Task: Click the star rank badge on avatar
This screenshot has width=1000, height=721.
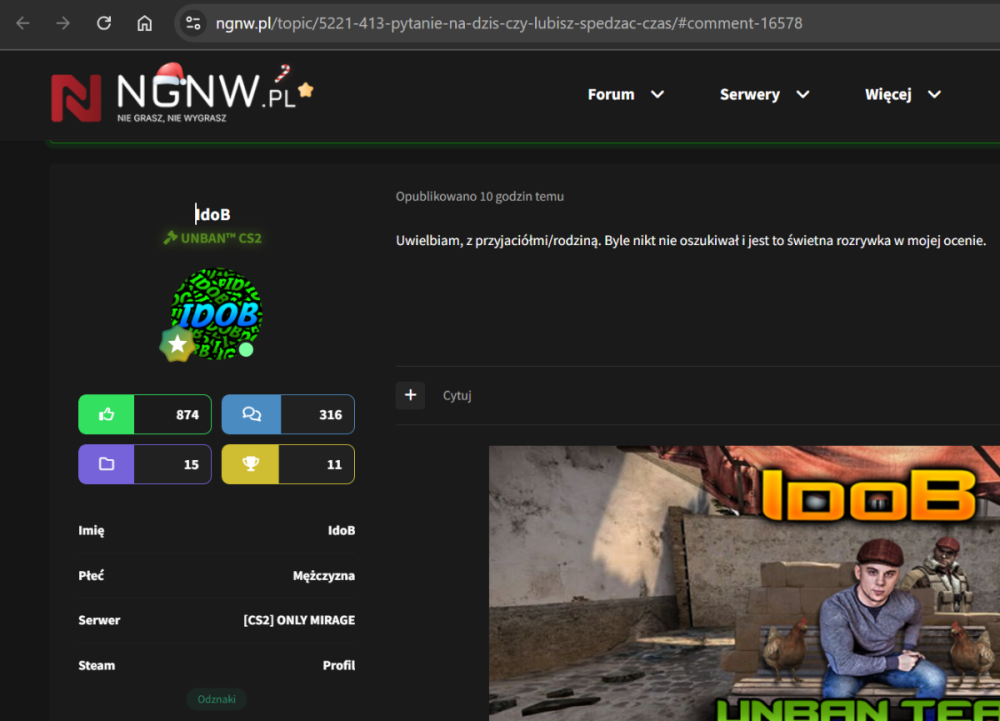Action: (177, 344)
